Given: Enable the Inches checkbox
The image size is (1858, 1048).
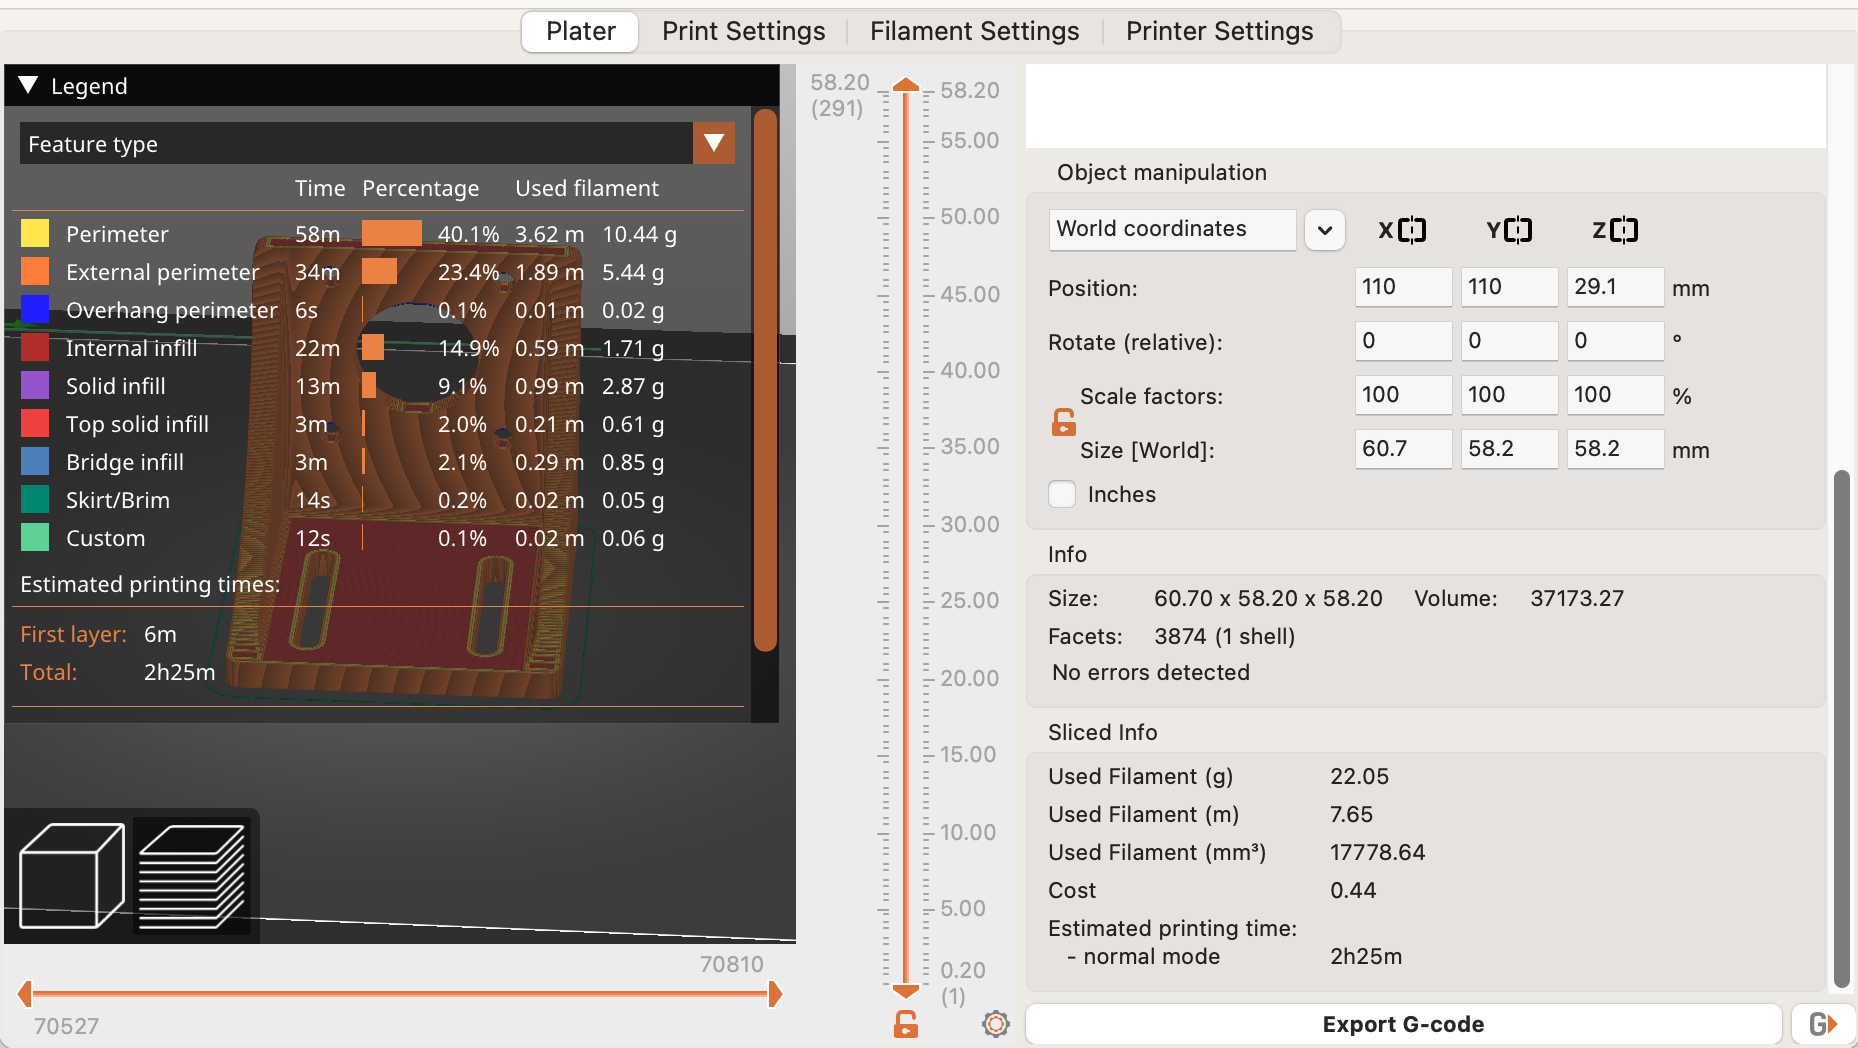Looking at the screenshot, I should pyautogui.click(x=1062, y=494).
